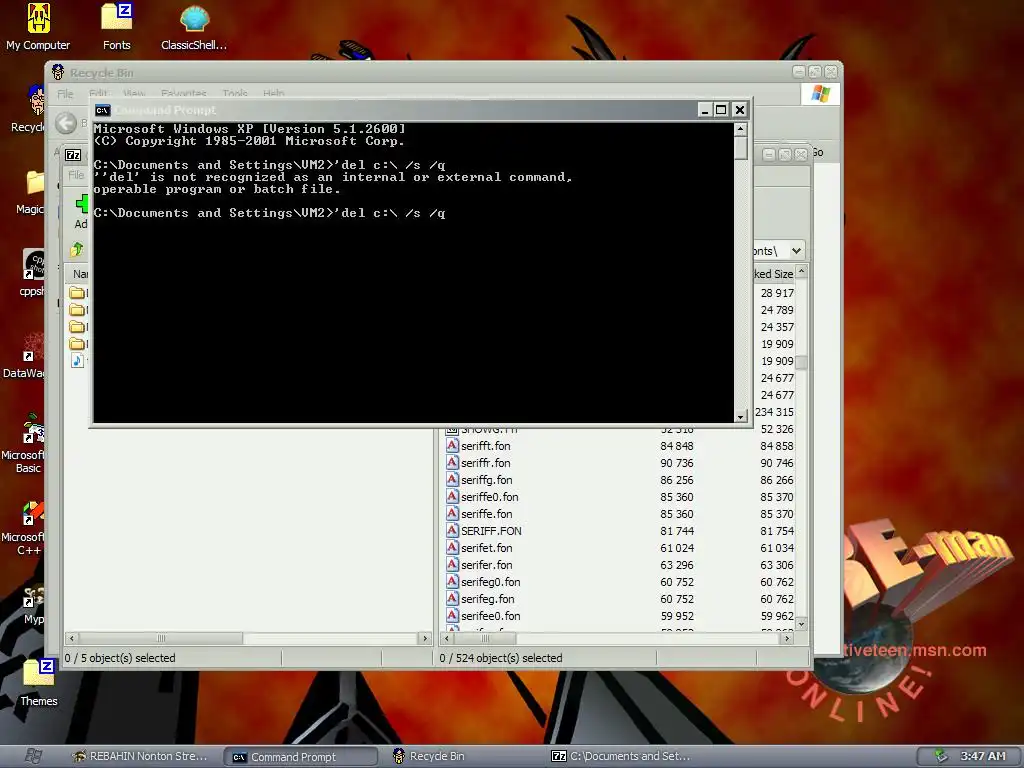Switch to REBAHIN Nonton Stre... taskbar button
Image resolution: width=1024 pixels, height=768 pixels.
(140, 756)
